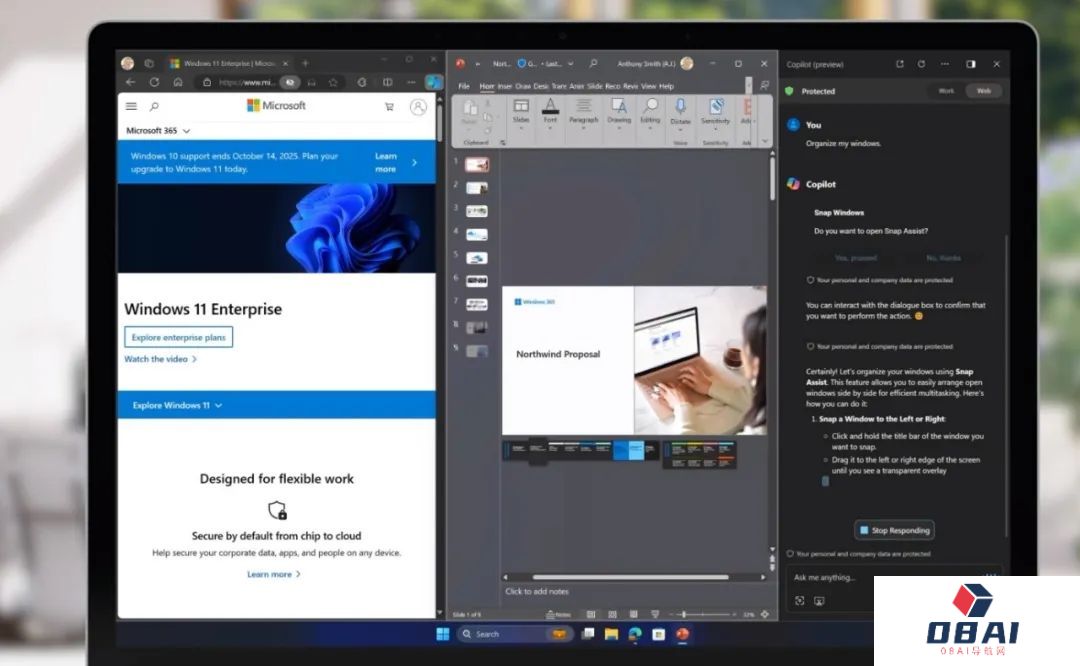The height and width of the screenshot is (666, 1080).
Task: Open Watch the video link
Action: click(x=160, y=359)
